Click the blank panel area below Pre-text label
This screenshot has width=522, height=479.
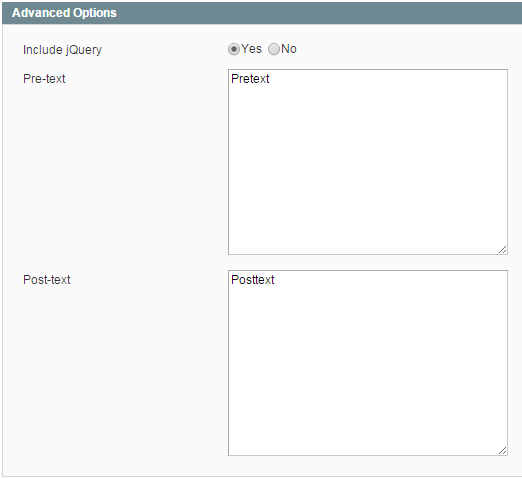pyautogui.click(x=113, y=173)
